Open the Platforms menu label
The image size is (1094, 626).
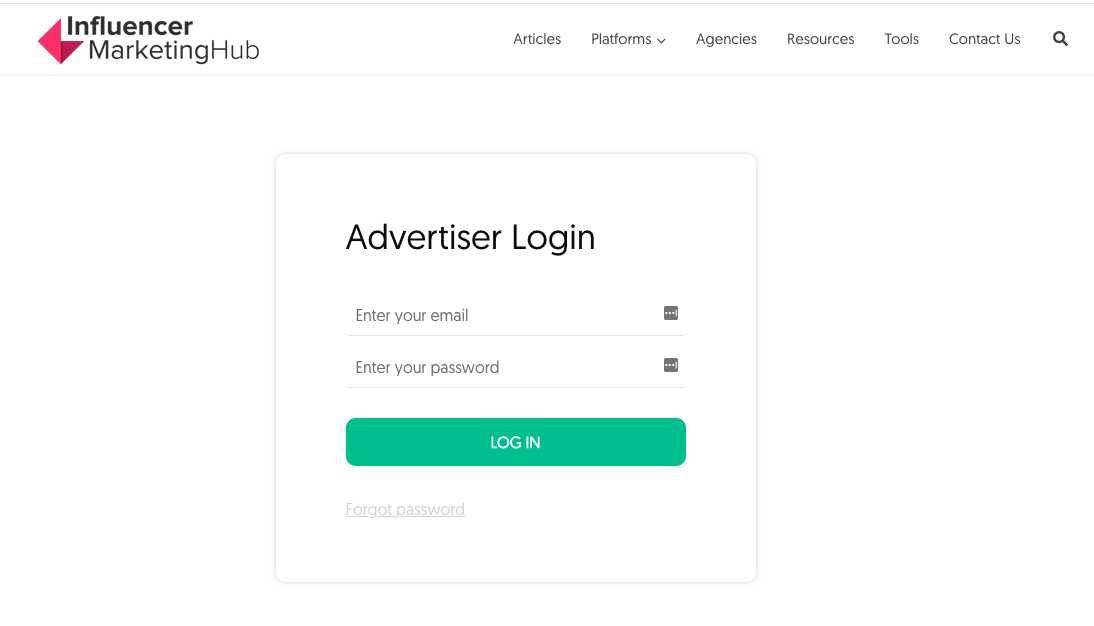click(x=621, y=39)
